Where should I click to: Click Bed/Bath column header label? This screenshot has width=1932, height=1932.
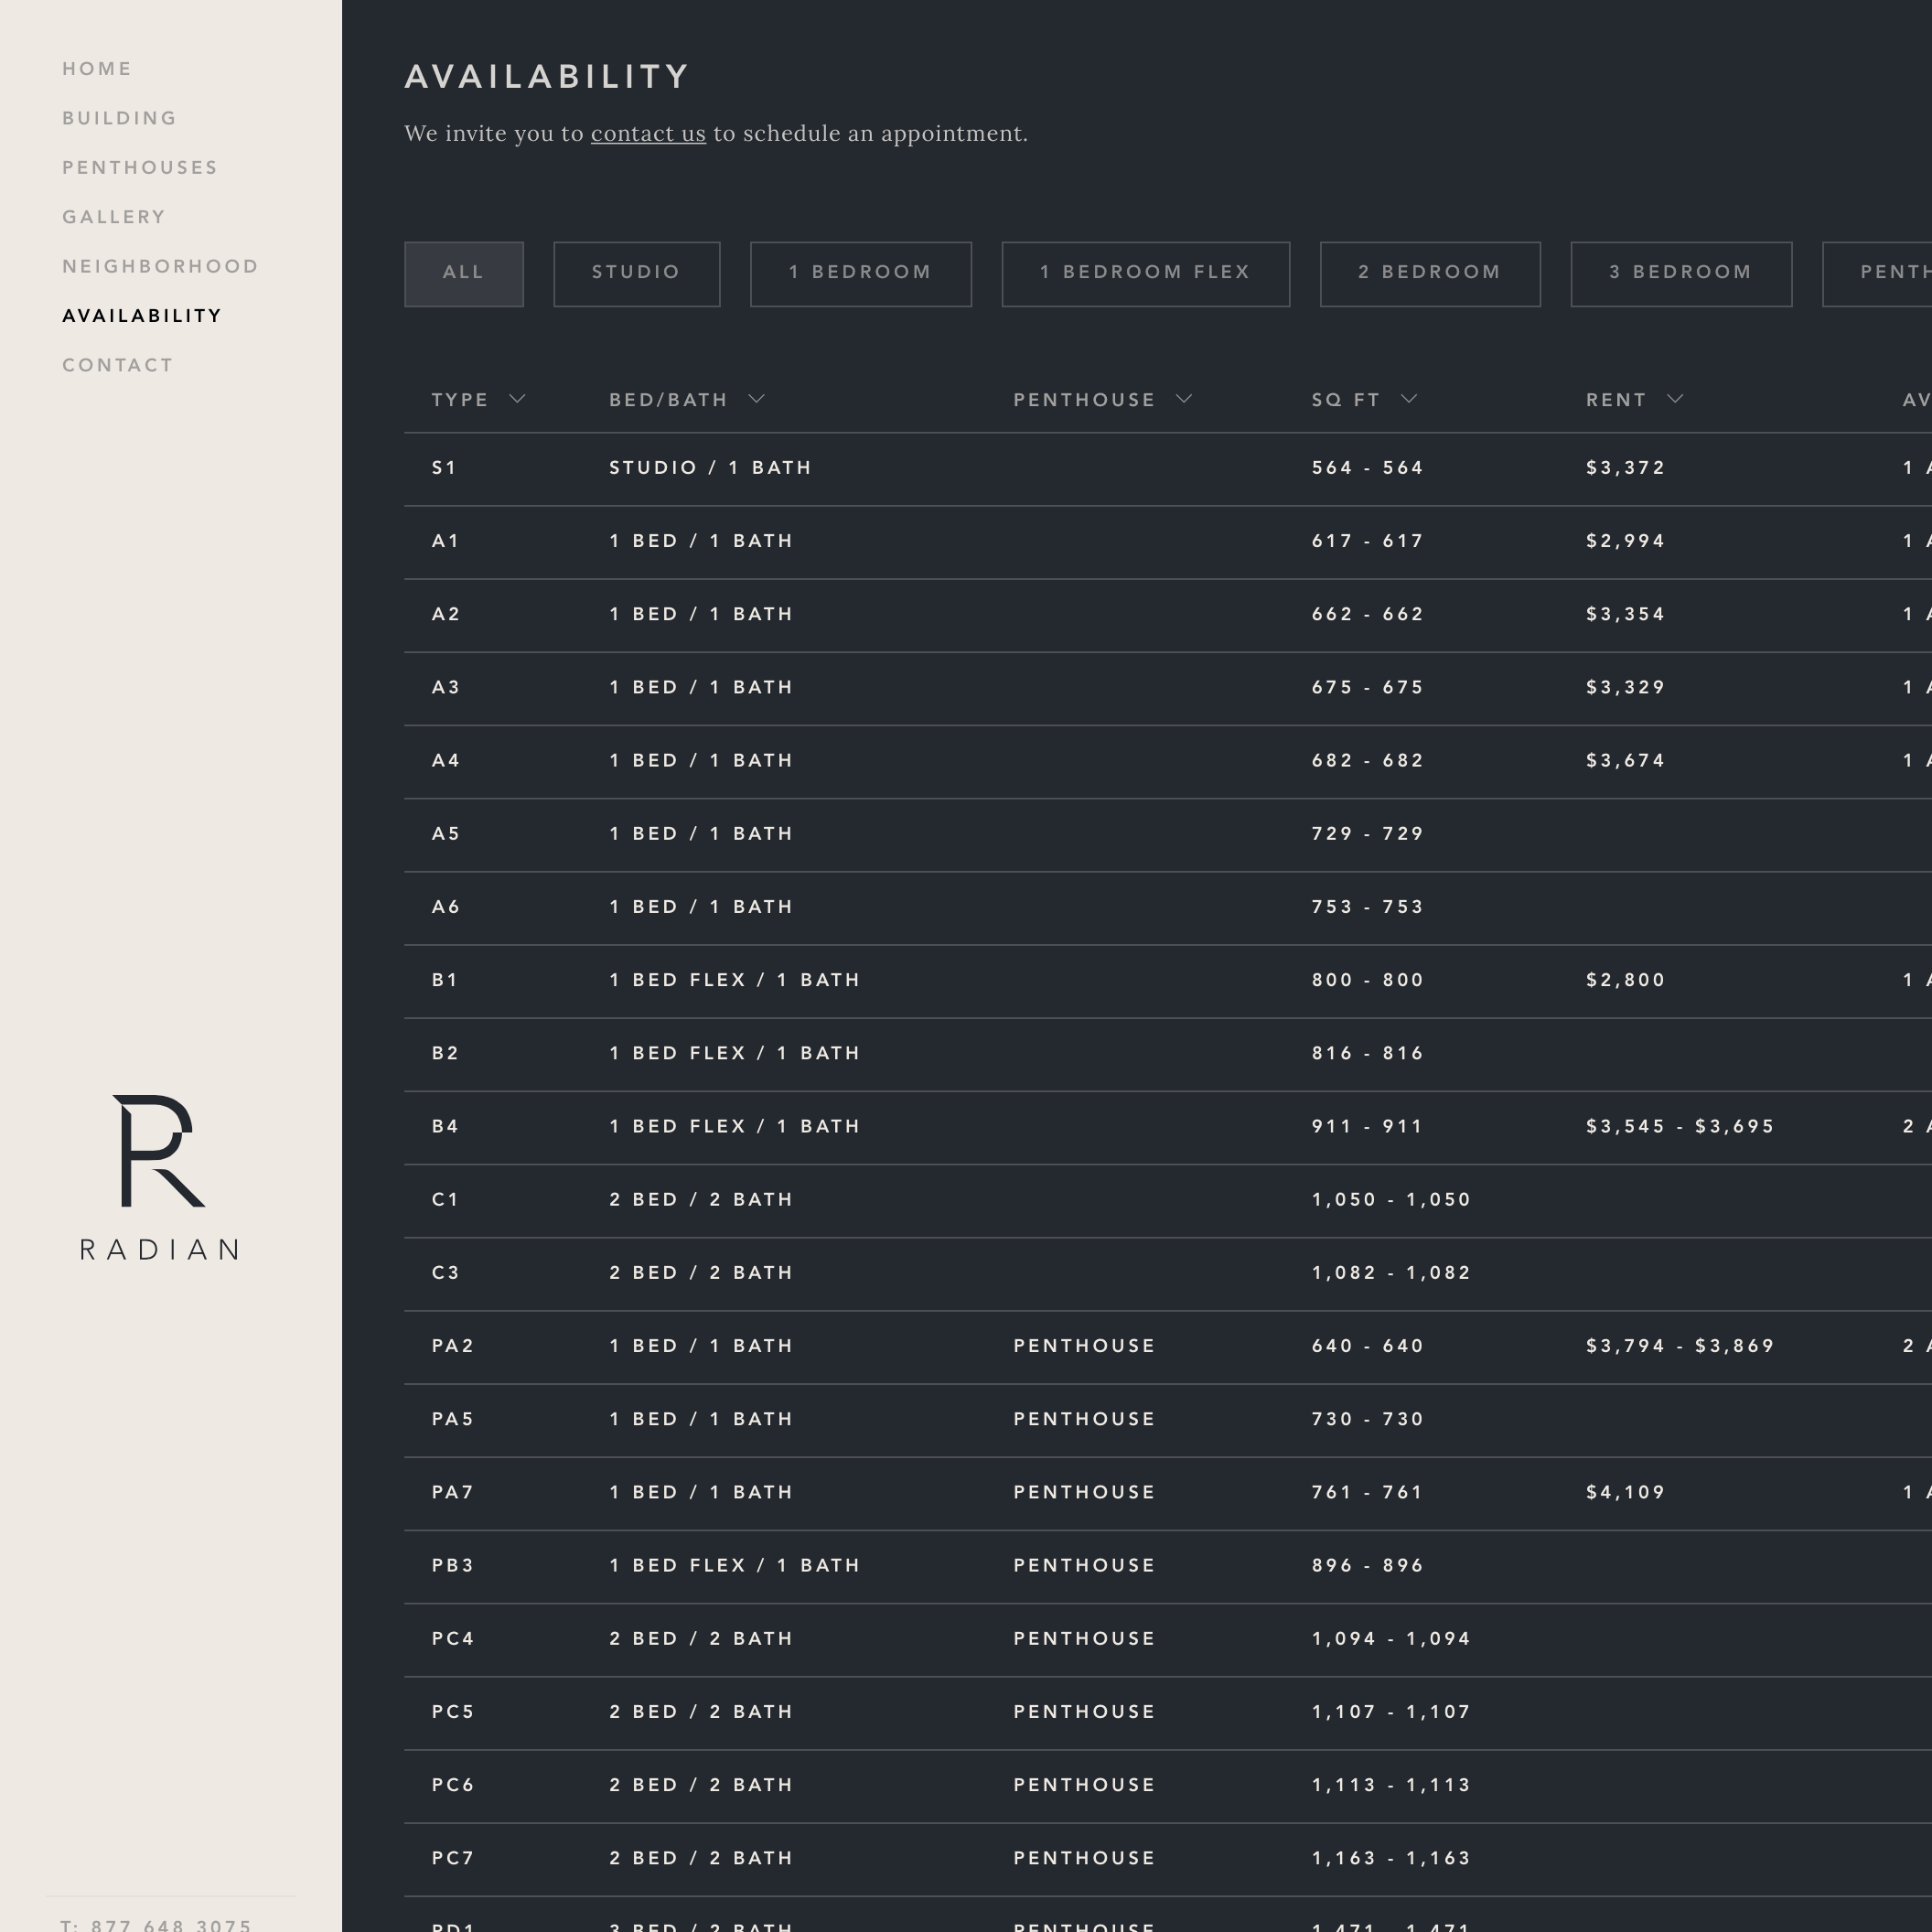tap(668, 400)
